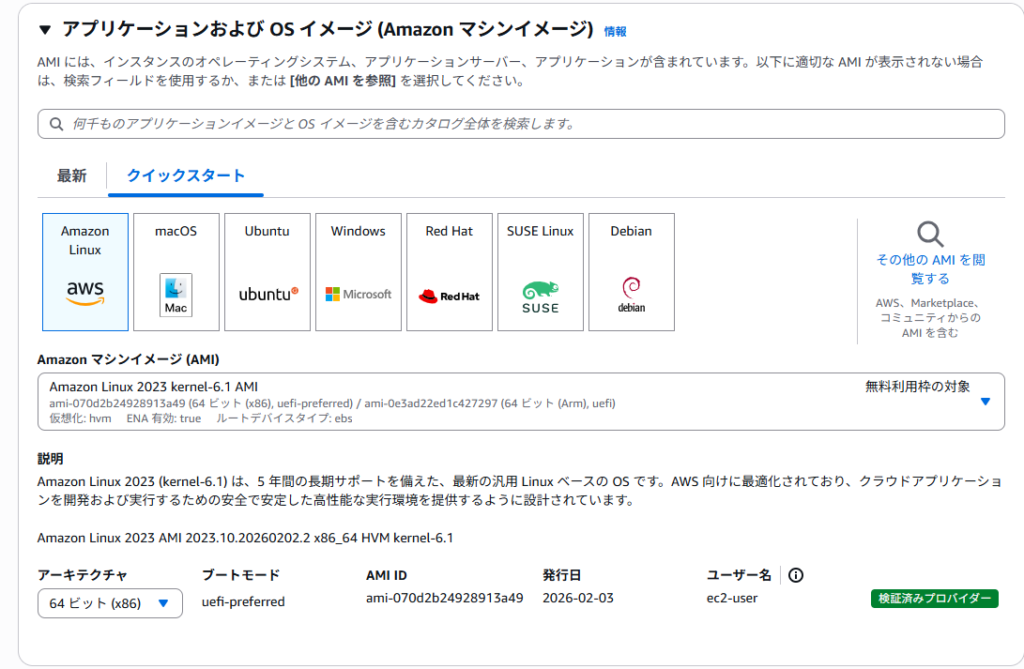Click the info icon next to ユーザー名

pyautogui.click(x=796, y=575)
